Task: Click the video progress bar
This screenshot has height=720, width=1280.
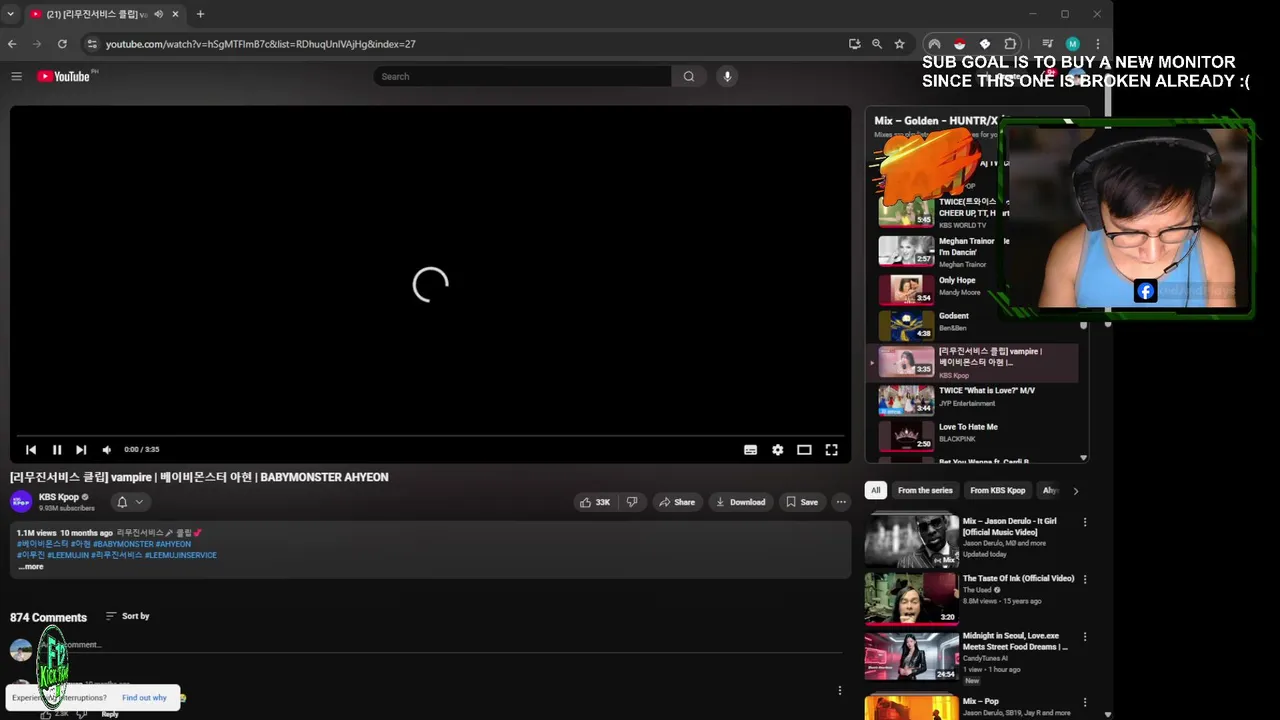Action: pyautogui.click(x=430, y=435)
